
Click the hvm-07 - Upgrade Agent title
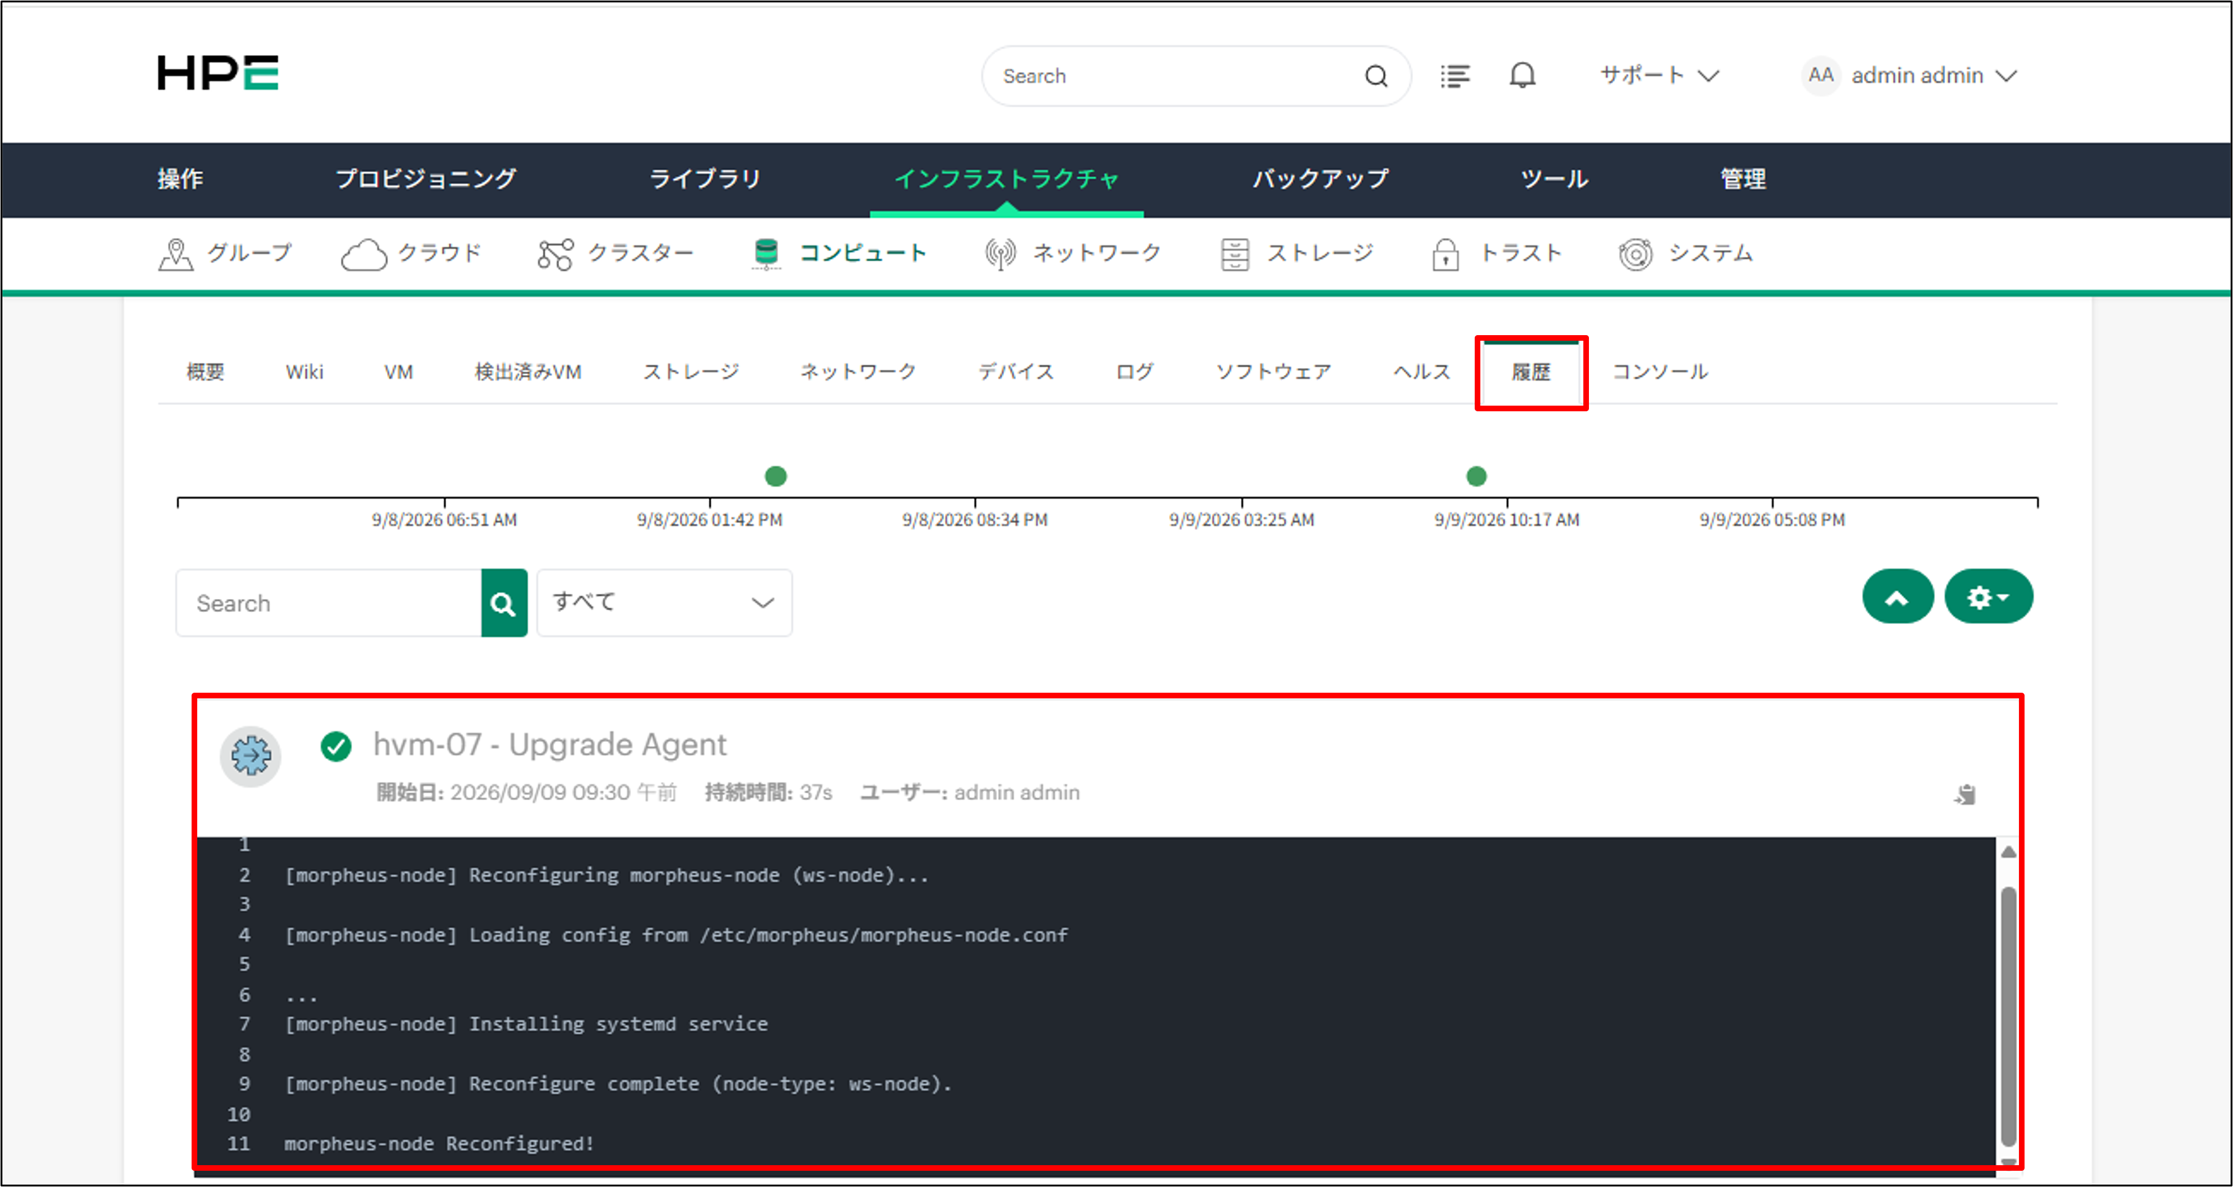coord(550,745)
